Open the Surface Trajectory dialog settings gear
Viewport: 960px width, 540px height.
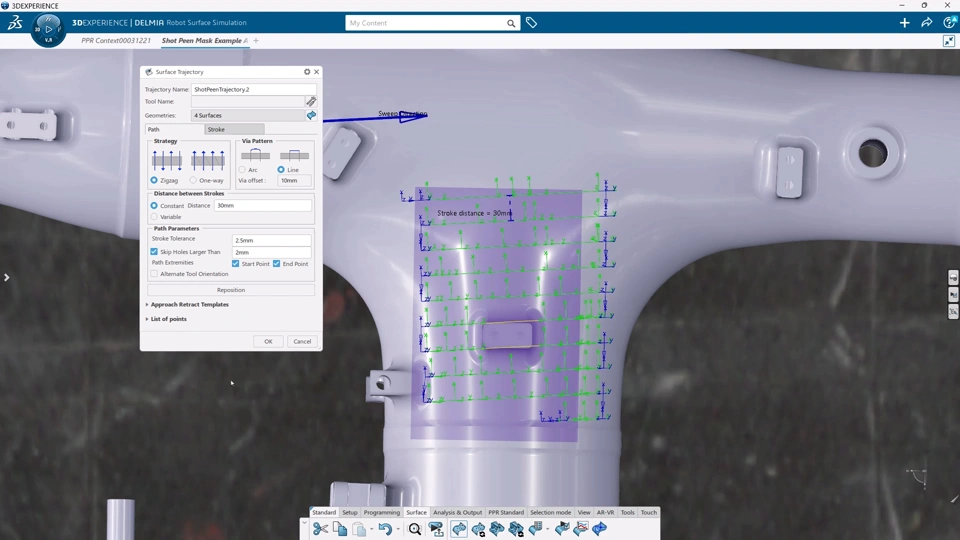(x=307, y=72)
